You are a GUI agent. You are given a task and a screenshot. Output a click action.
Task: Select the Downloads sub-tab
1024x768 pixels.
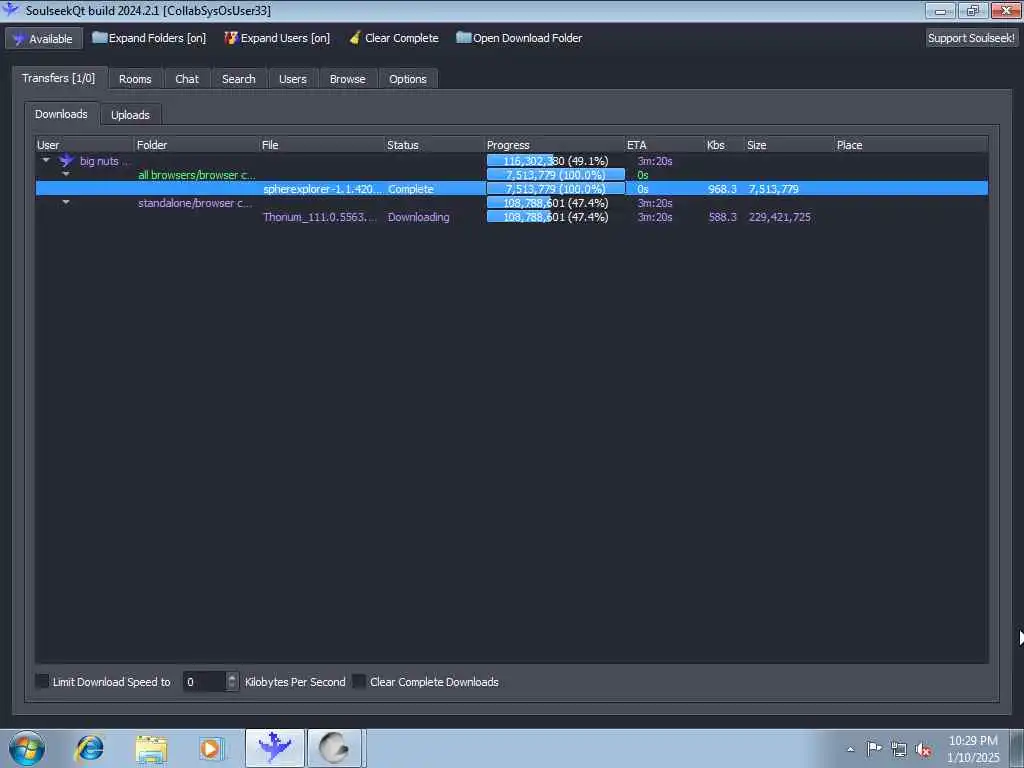click(61, 114)
